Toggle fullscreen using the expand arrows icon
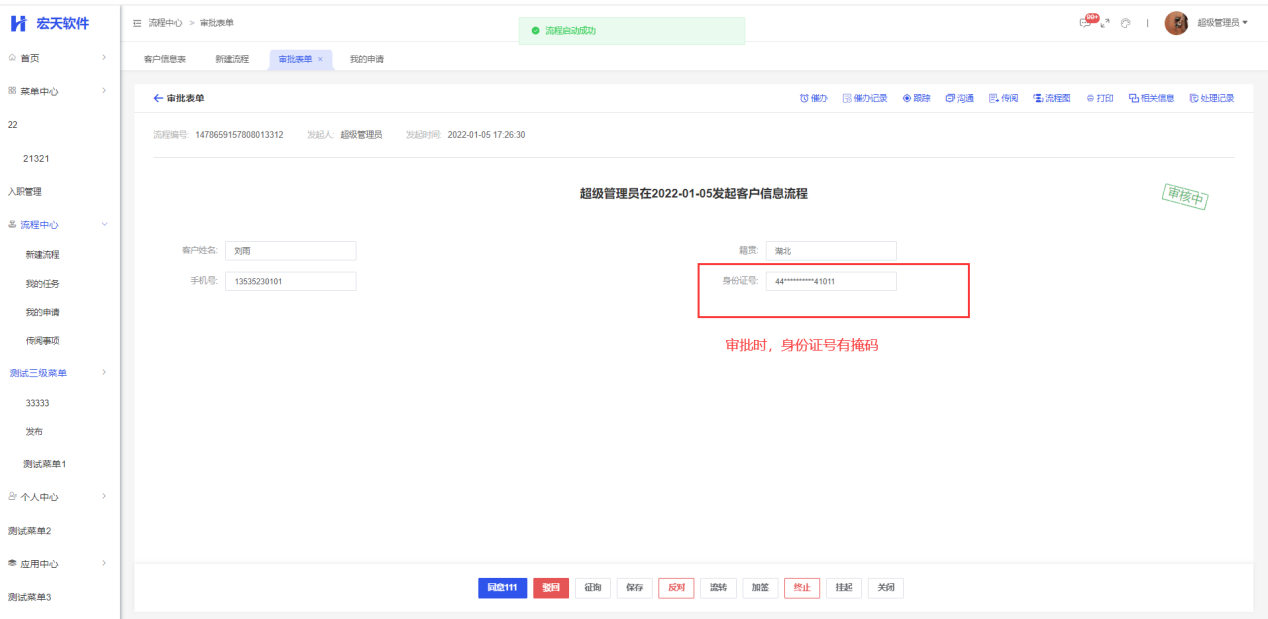This screenshot has height=619, width=1268. pos(1105,23)
